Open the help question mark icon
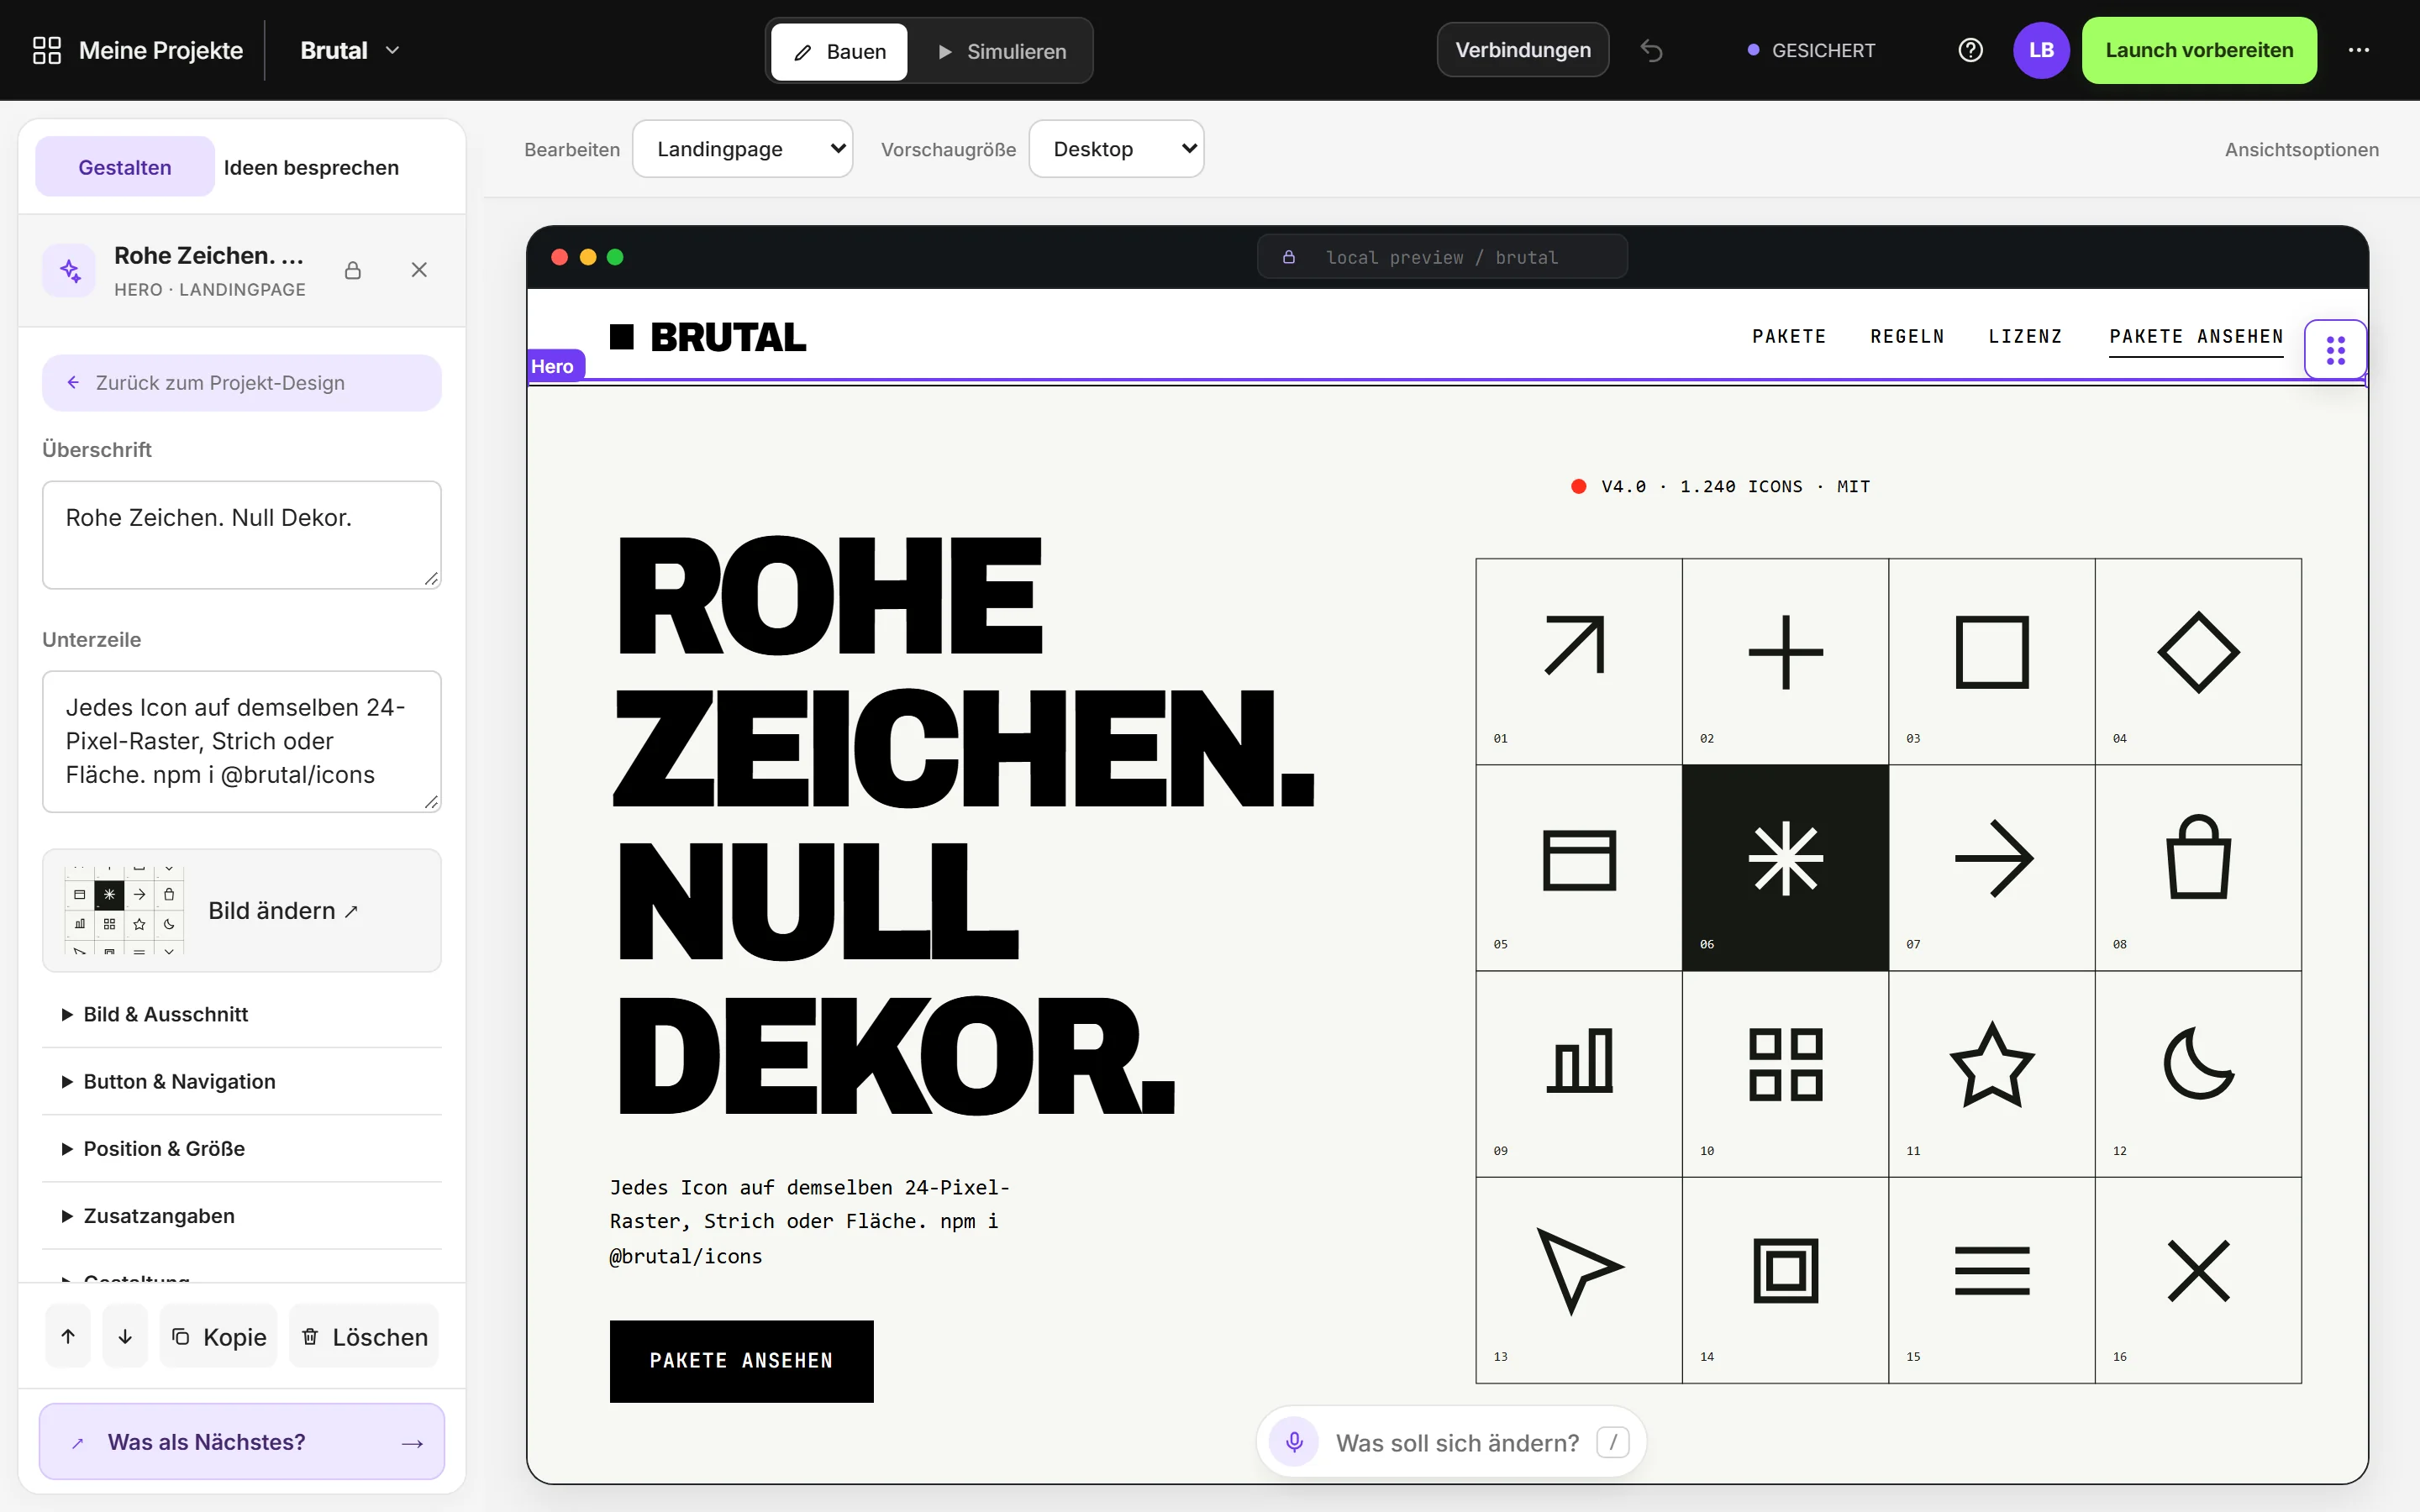 click(x=1970, y=50)
